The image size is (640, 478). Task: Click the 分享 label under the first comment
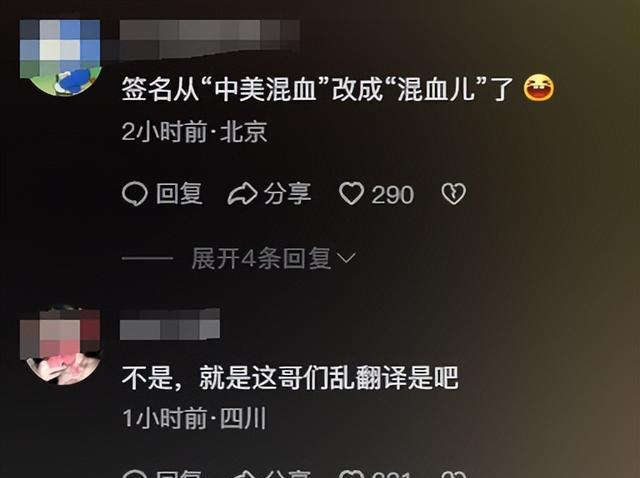pyautogui.click(x=287, y=193)
